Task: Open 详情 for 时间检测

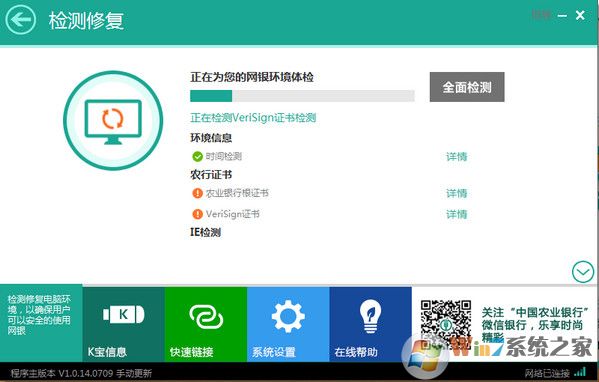Action: (457, 157)
